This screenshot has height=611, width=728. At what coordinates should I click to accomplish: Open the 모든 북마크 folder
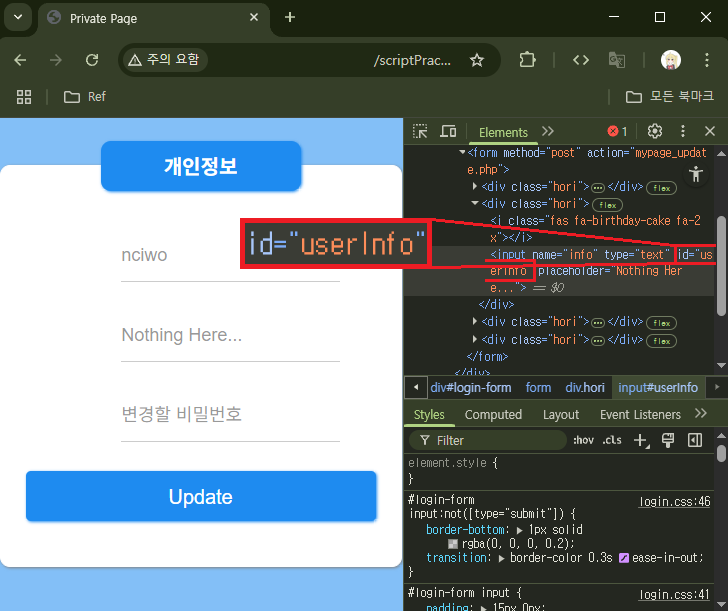coord(670,97)
